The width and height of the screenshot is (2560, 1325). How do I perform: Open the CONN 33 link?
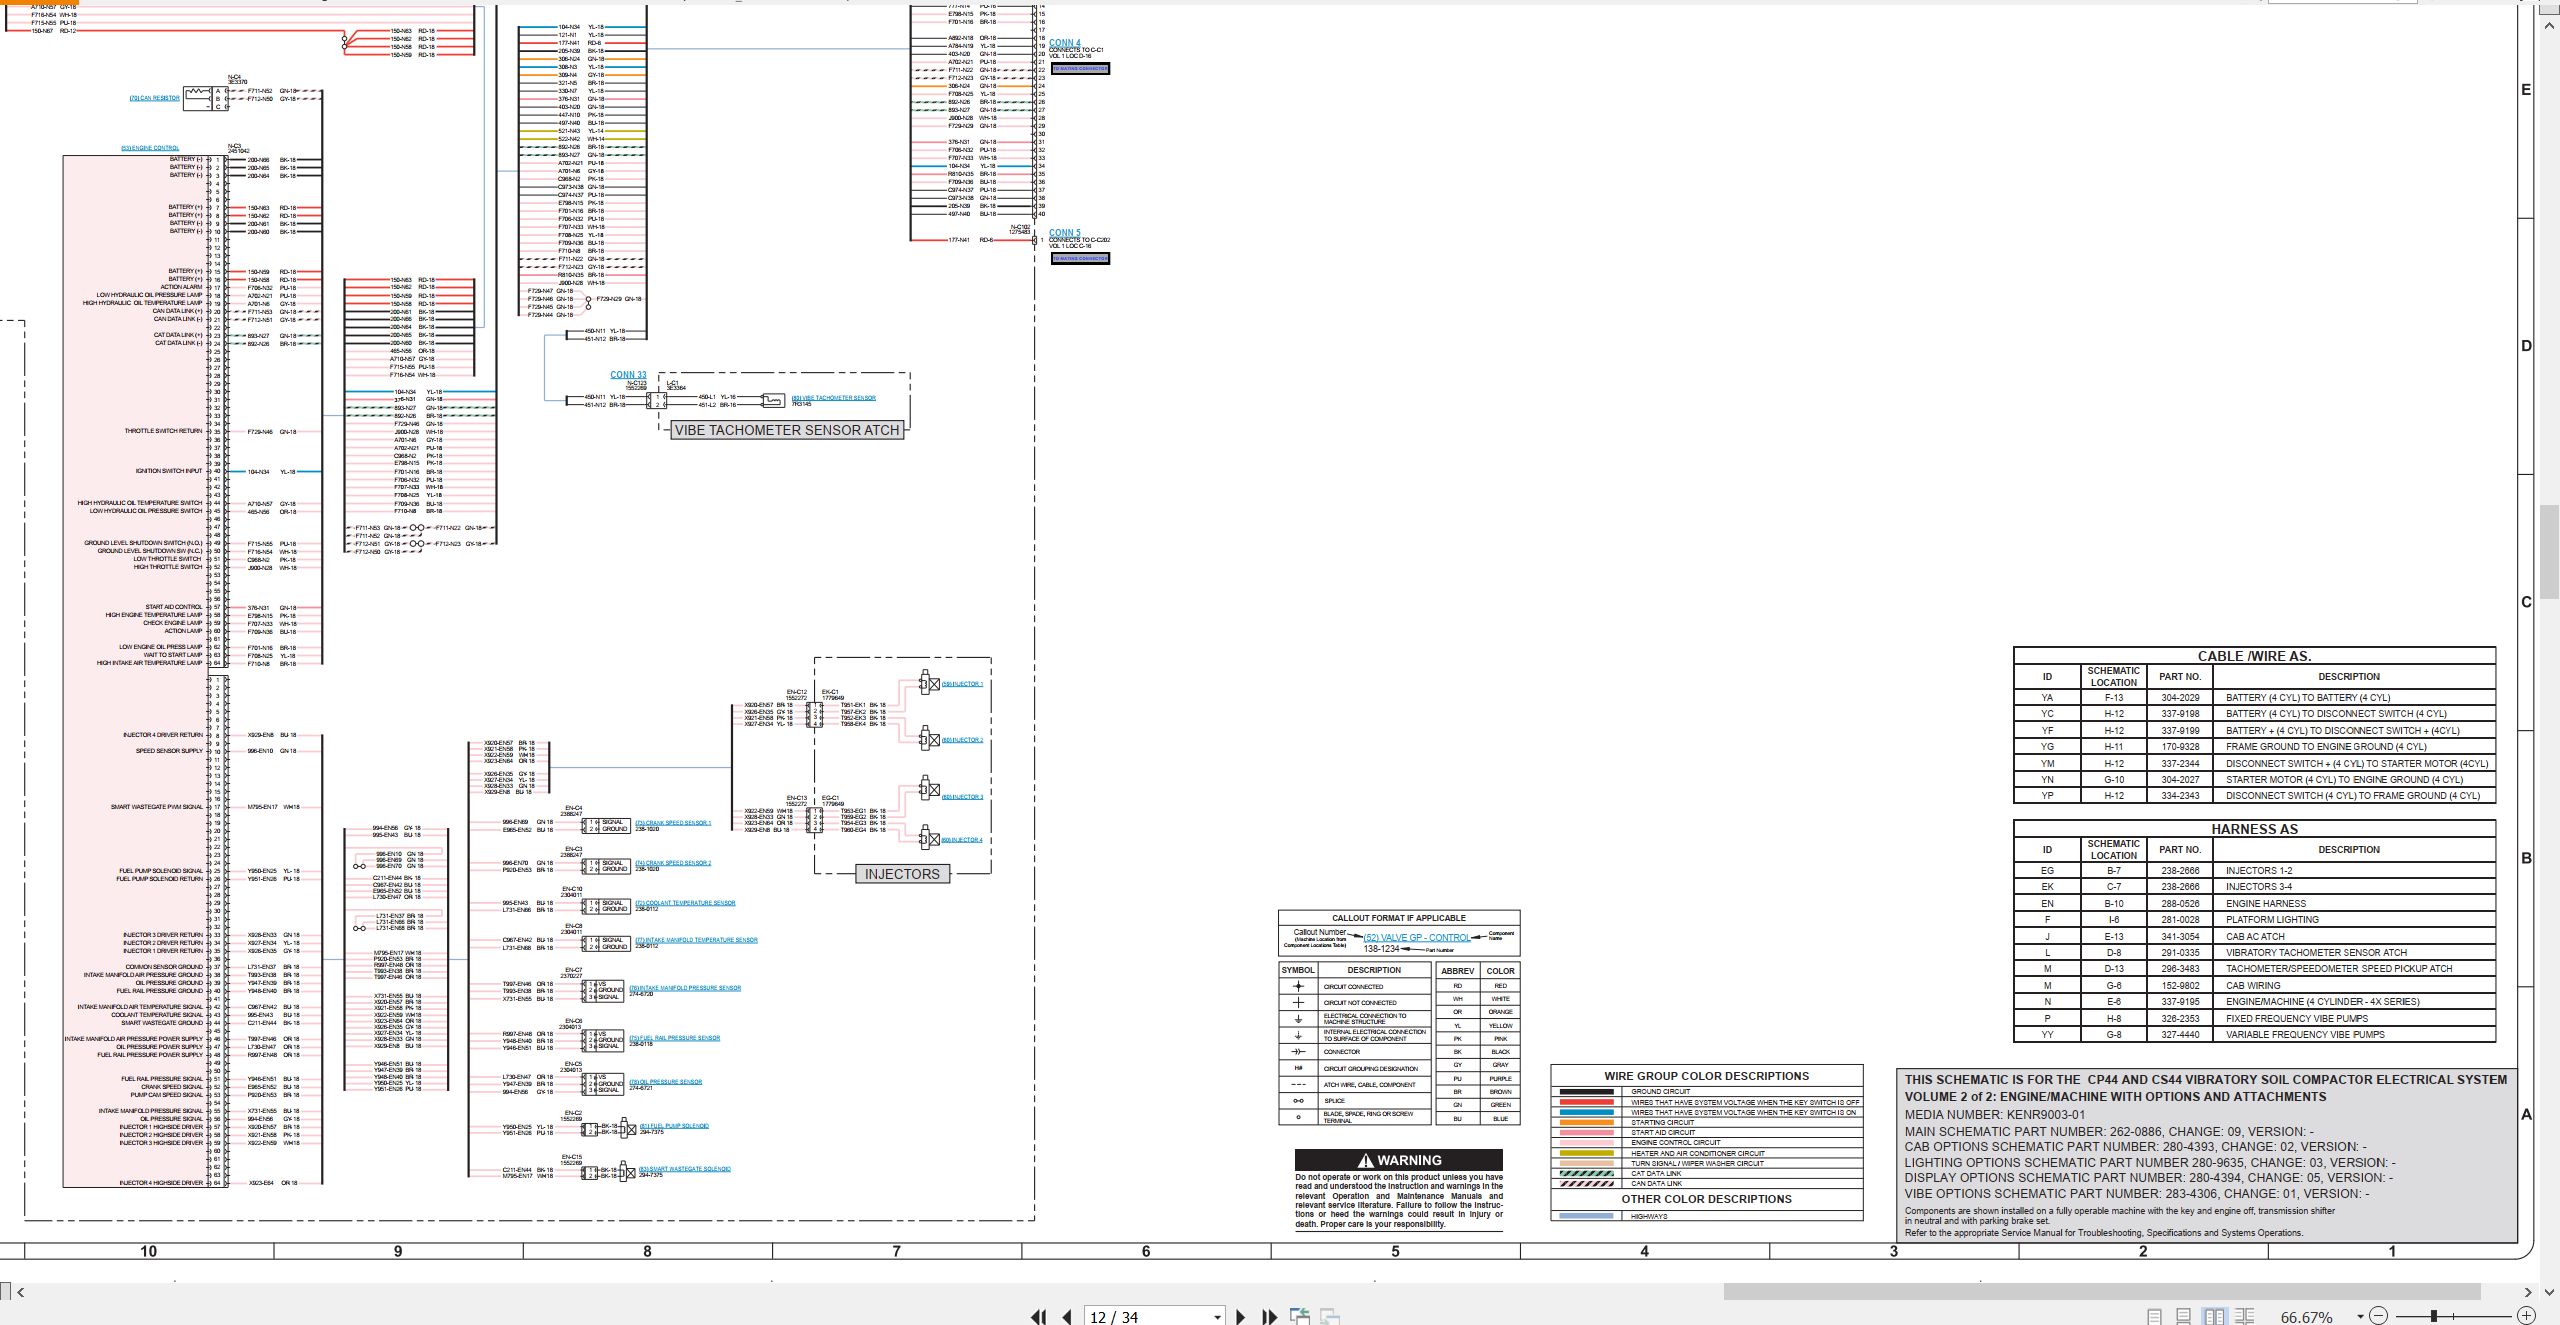pos(628,375)
